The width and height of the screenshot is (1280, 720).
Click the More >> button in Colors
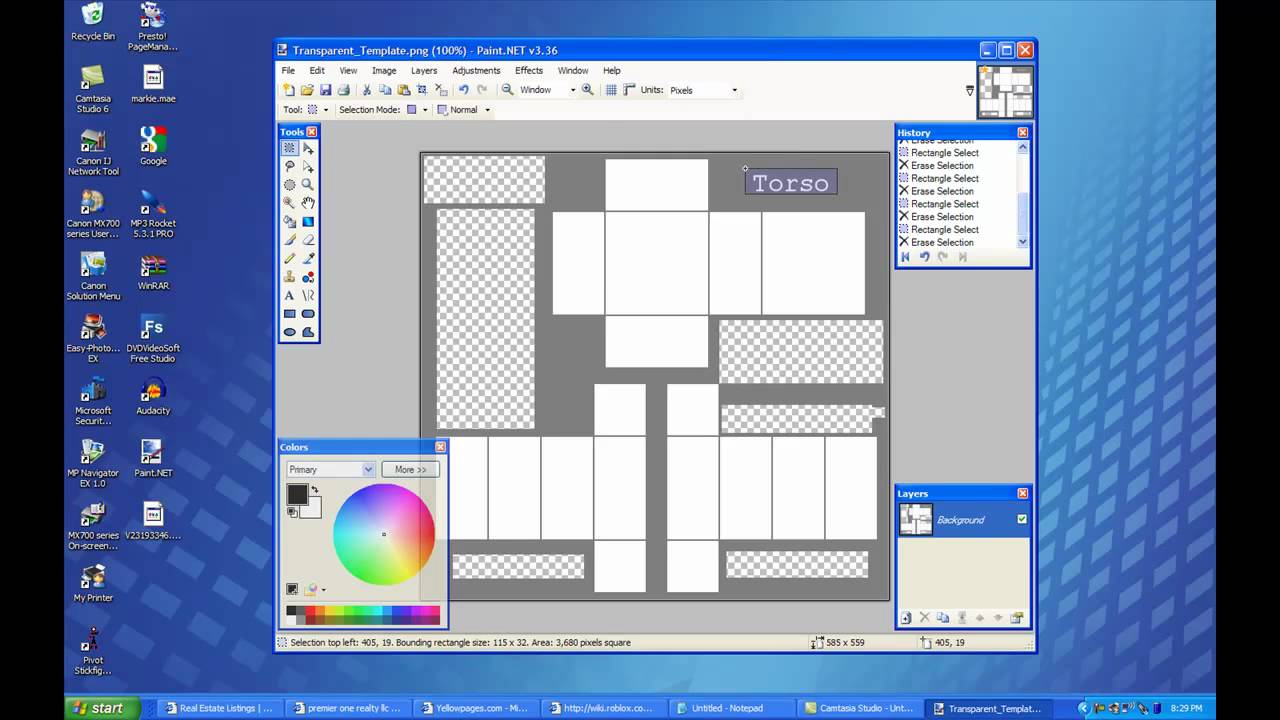[x=410, y=469]
